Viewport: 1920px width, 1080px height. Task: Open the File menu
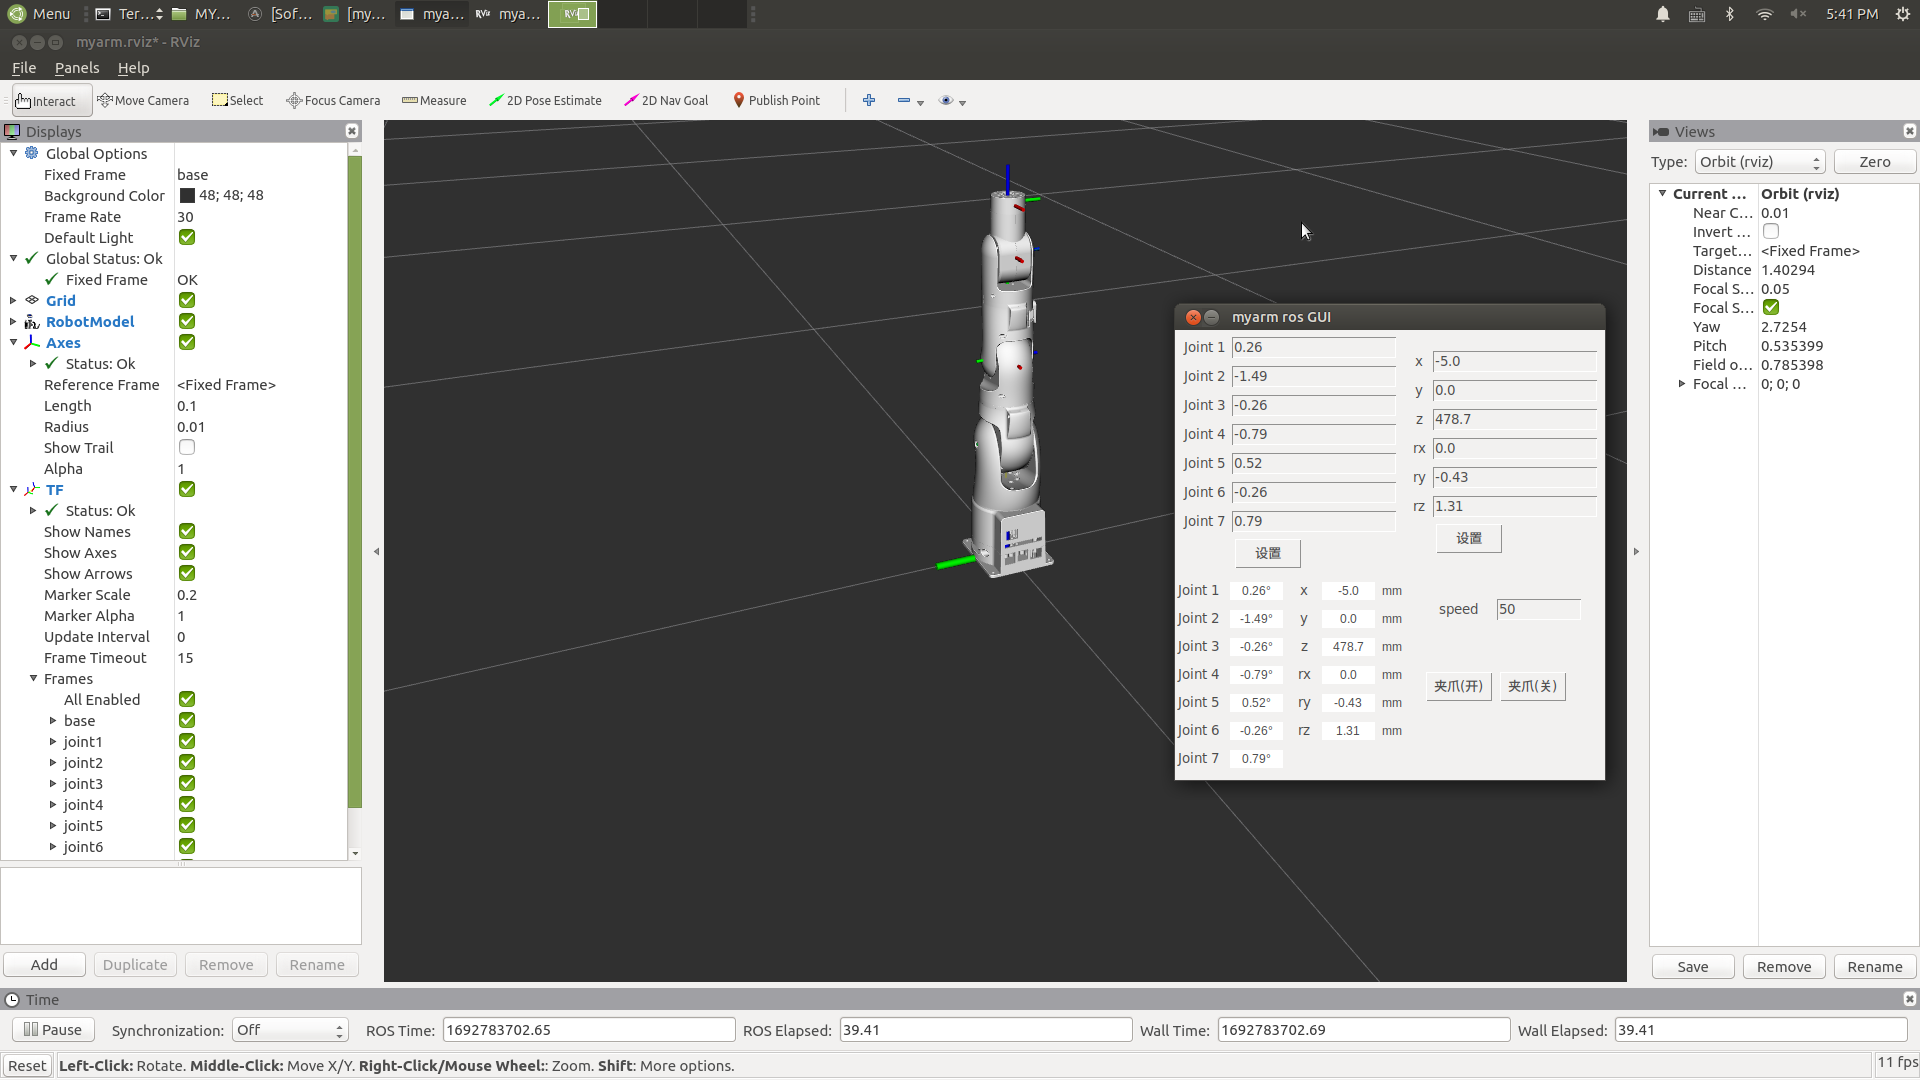24,68
